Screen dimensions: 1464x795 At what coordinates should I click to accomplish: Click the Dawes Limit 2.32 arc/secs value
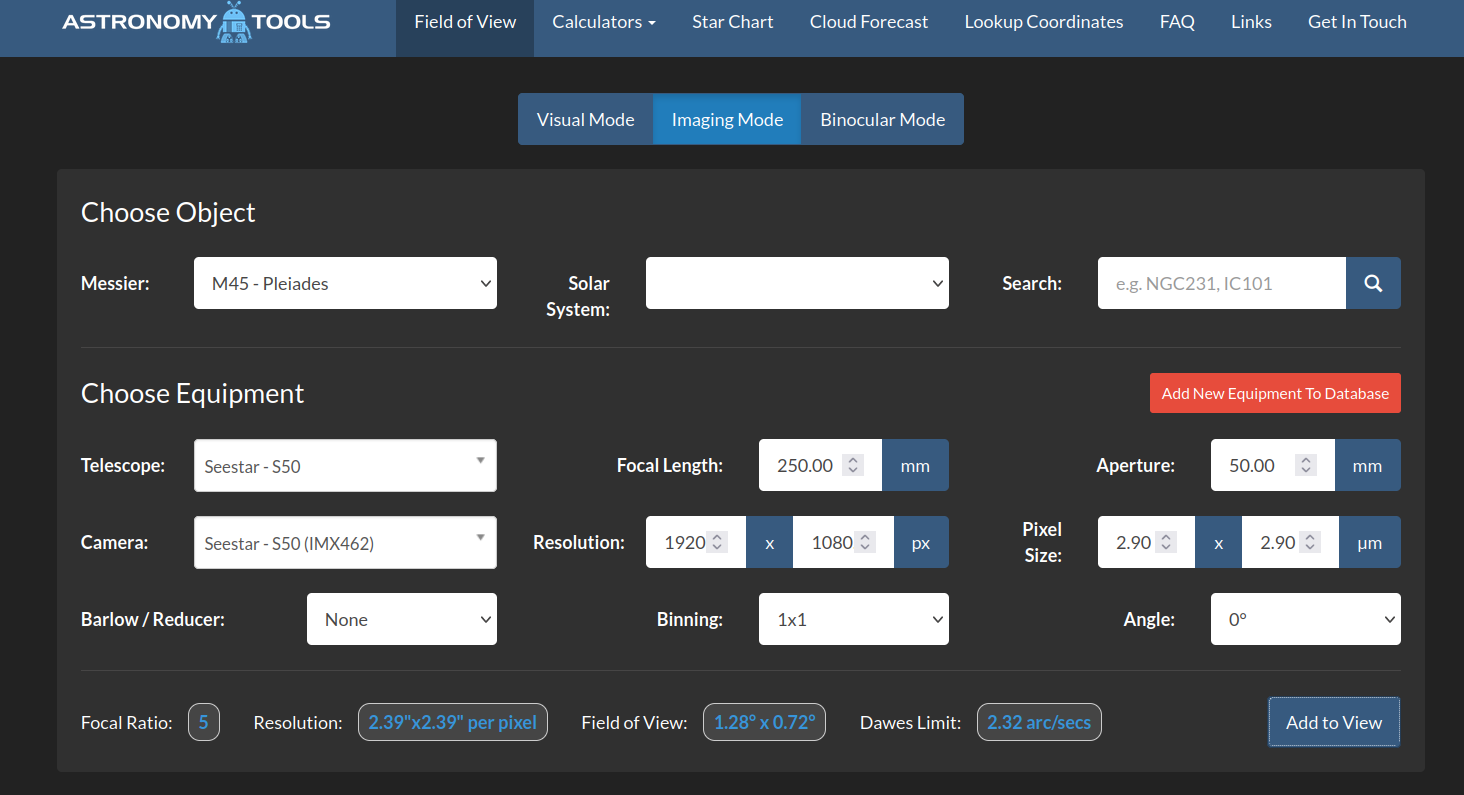pos(1039,722)
